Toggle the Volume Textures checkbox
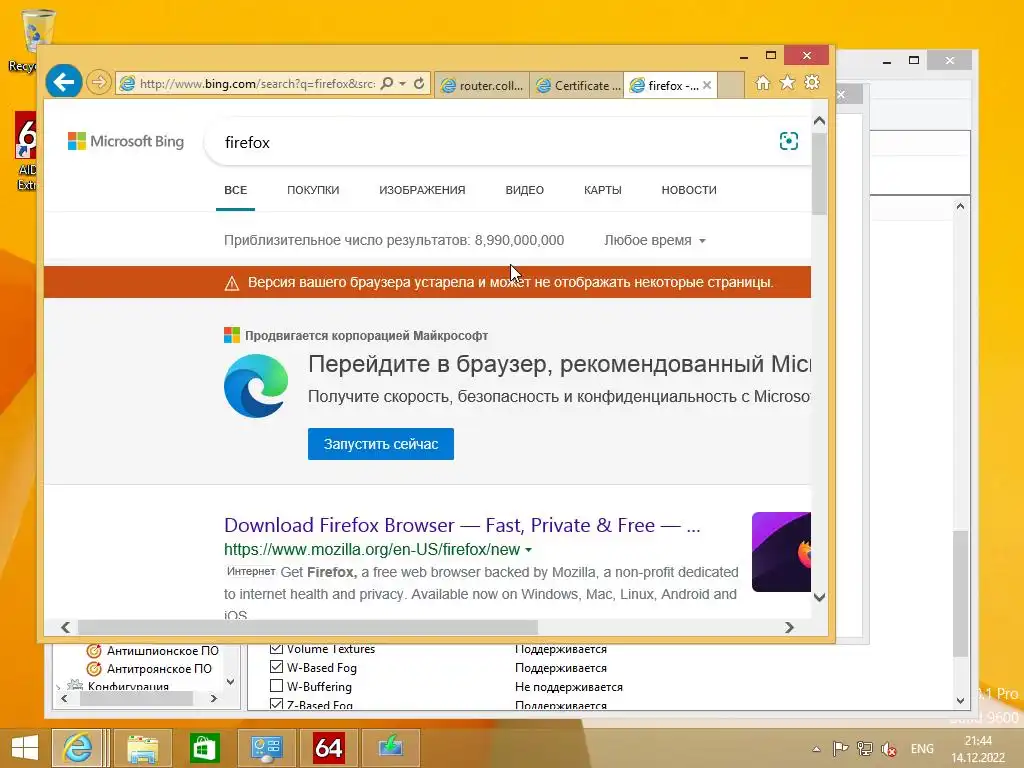This screenshot has height=768, width=1024. click(276, 648)
